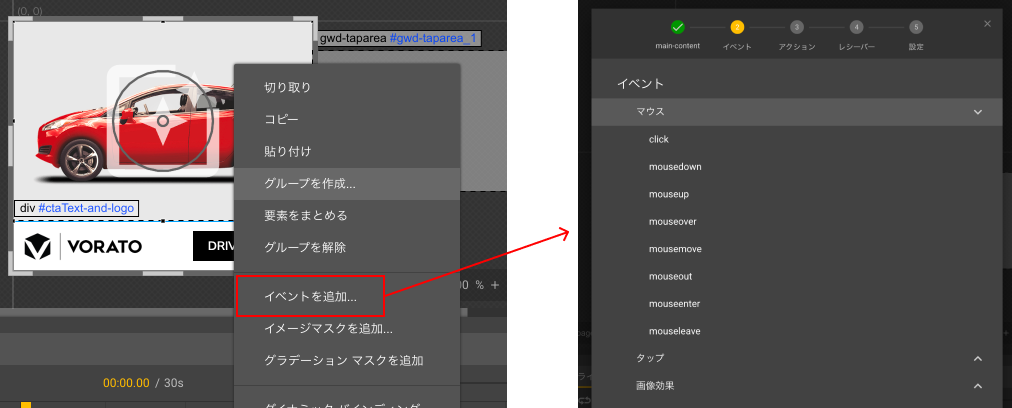The image size is (1012, 408).
Task: Expand the タップ event category
Action: pyautogui.click(x=977, y=358)
